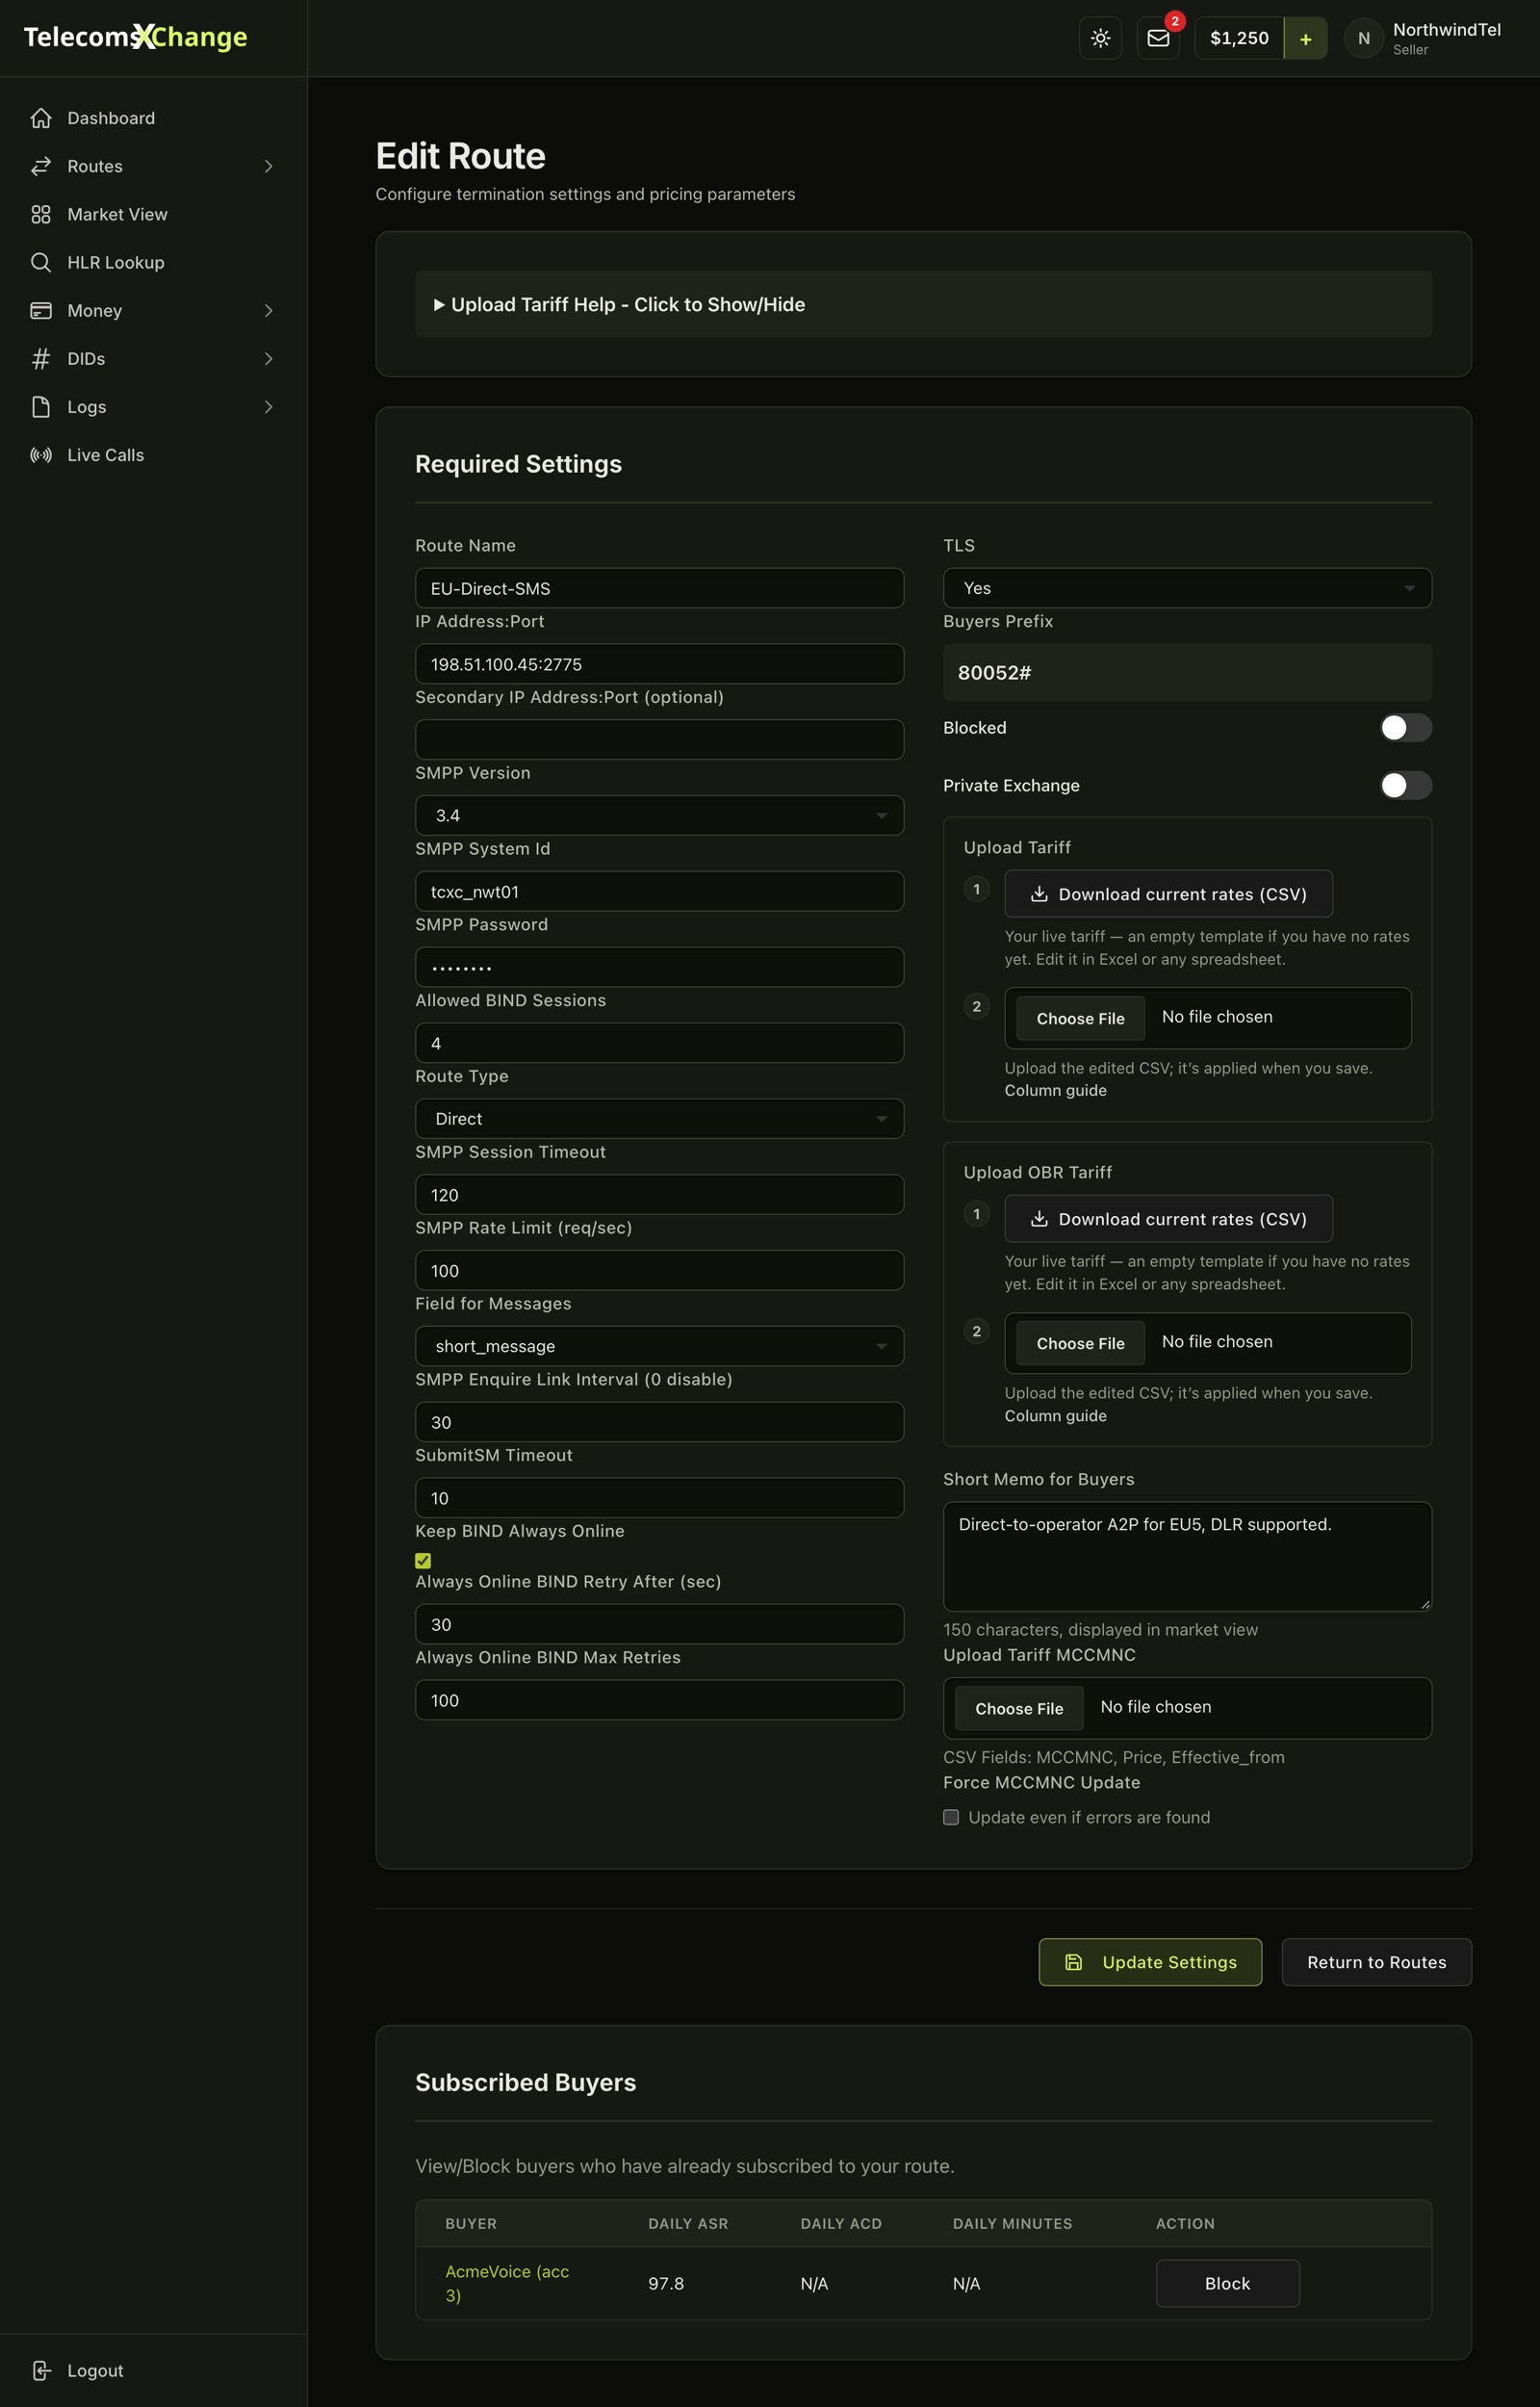Open the SMPP Version dropdown
Image resolution: width=1540 pixels, height=2407 pixels.
(659, 815)
